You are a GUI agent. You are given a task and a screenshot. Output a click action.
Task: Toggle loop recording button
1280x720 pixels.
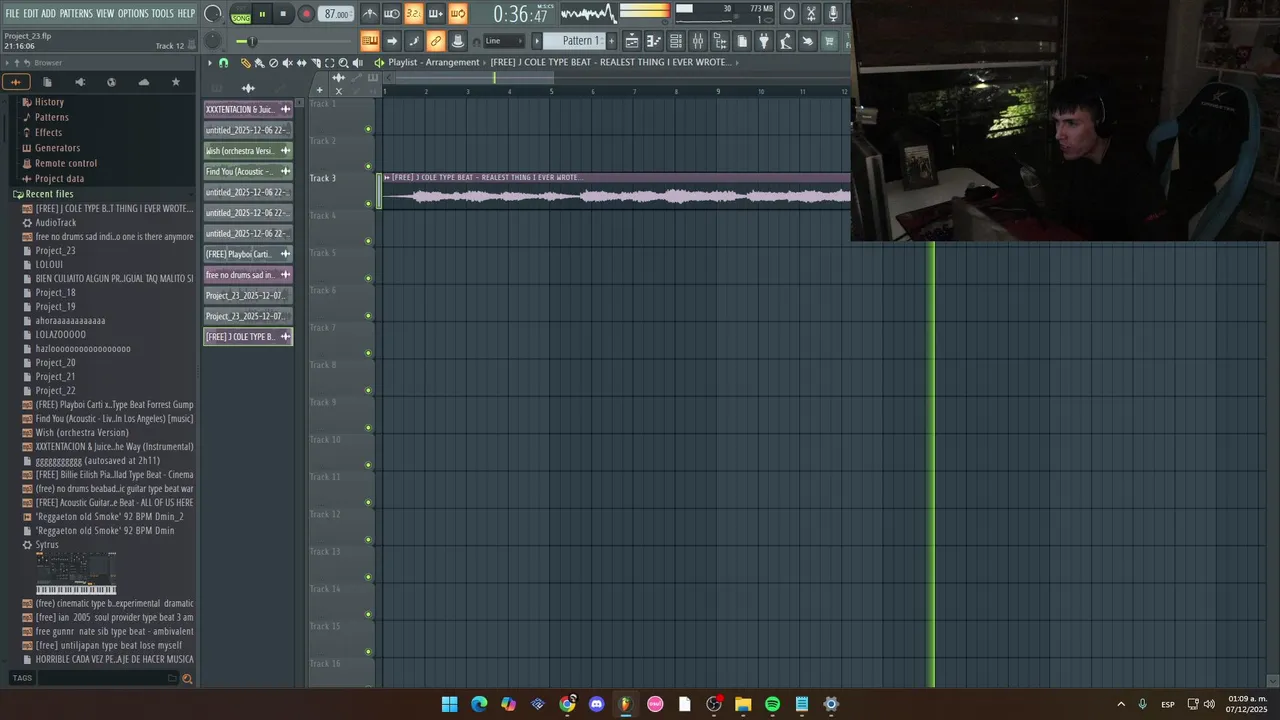tap(457, 14)
